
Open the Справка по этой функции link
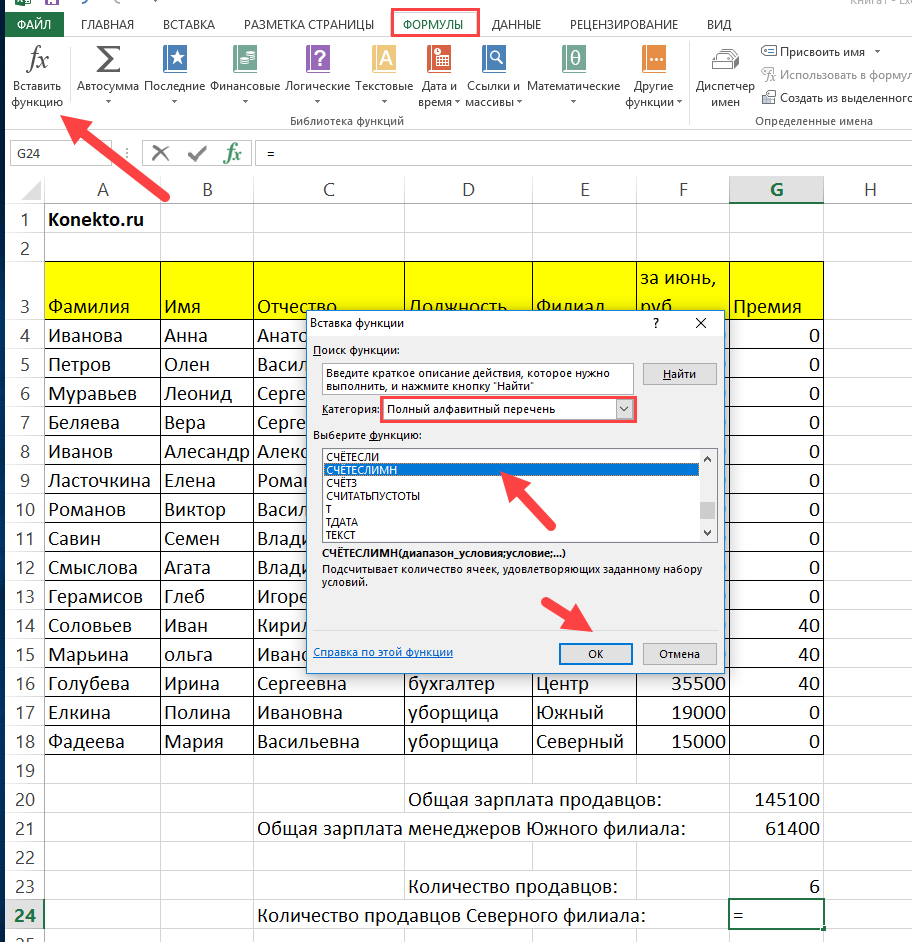pyautogui.click(x=383, y=652)
